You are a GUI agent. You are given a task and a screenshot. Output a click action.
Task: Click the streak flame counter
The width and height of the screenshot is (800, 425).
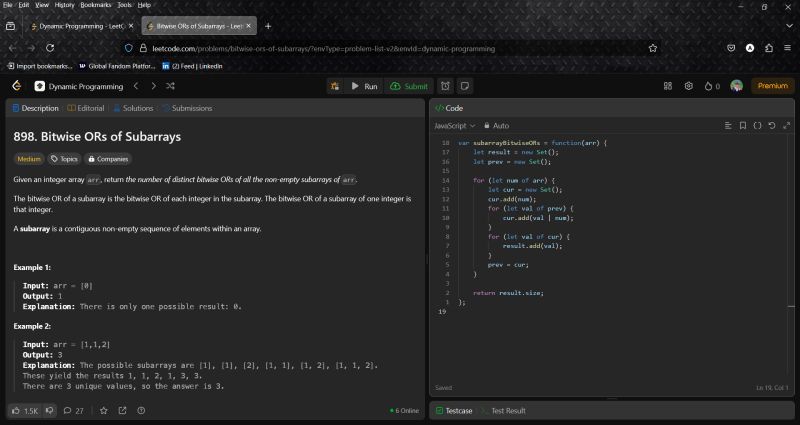pos(712,86)
